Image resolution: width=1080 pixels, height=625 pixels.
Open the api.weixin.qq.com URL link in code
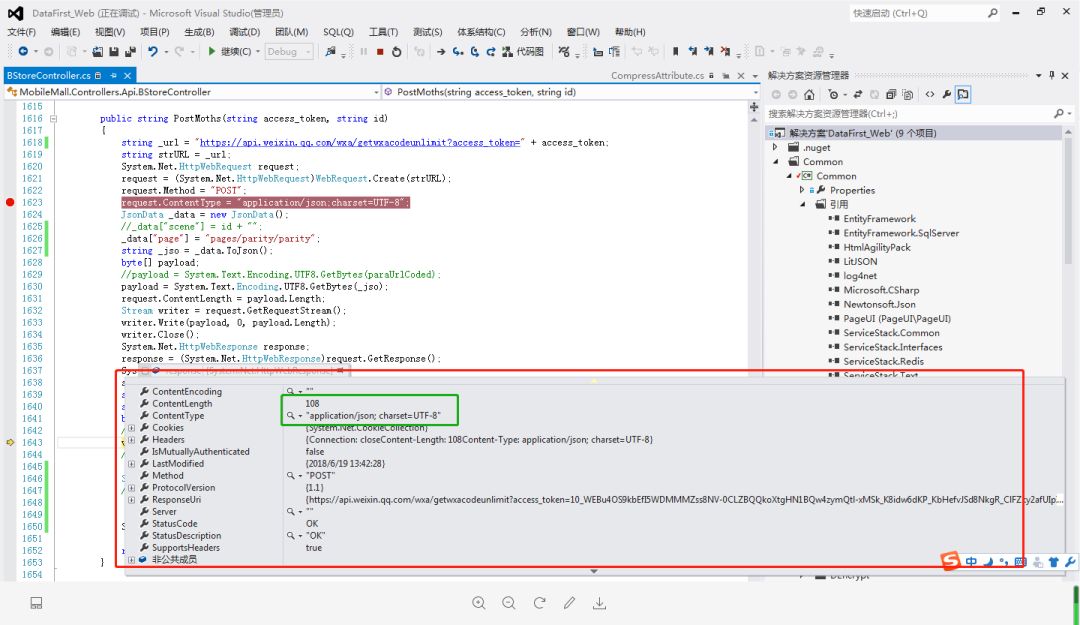pyautogui.click(x=360, y=143)
